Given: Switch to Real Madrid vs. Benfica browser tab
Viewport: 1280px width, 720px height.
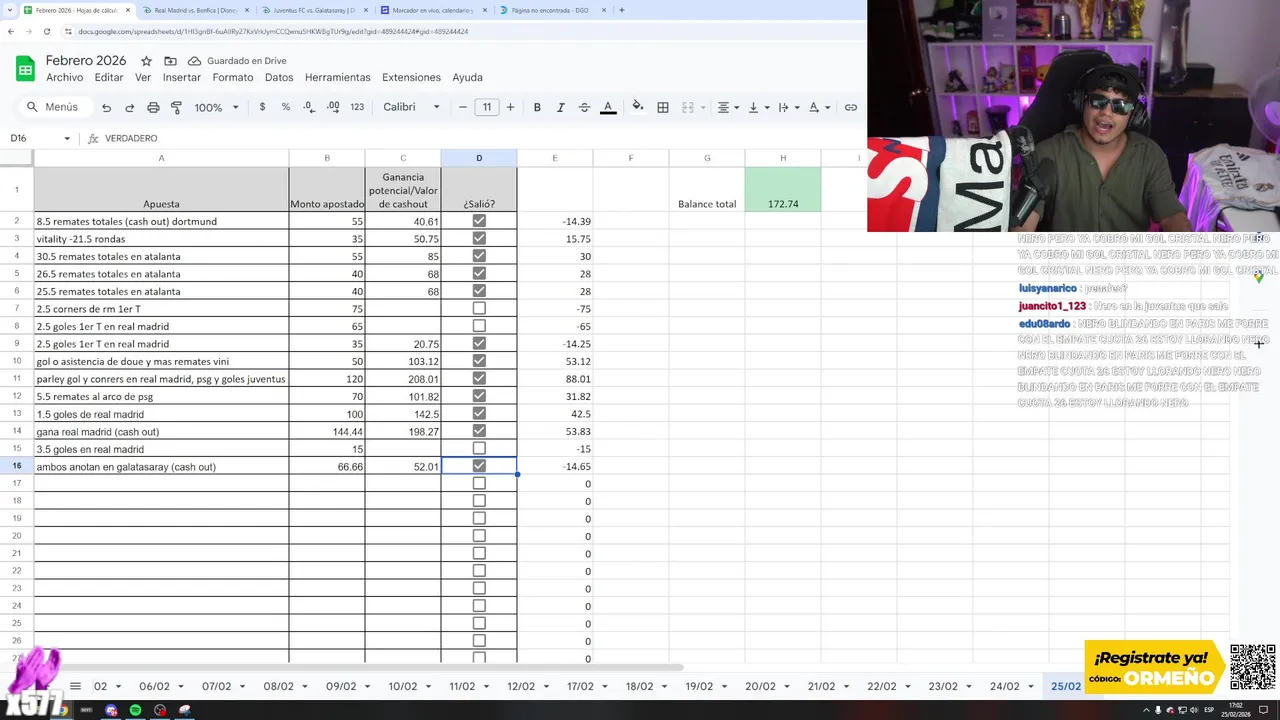Looking at the screenshot, I should (x=195, y=10).
